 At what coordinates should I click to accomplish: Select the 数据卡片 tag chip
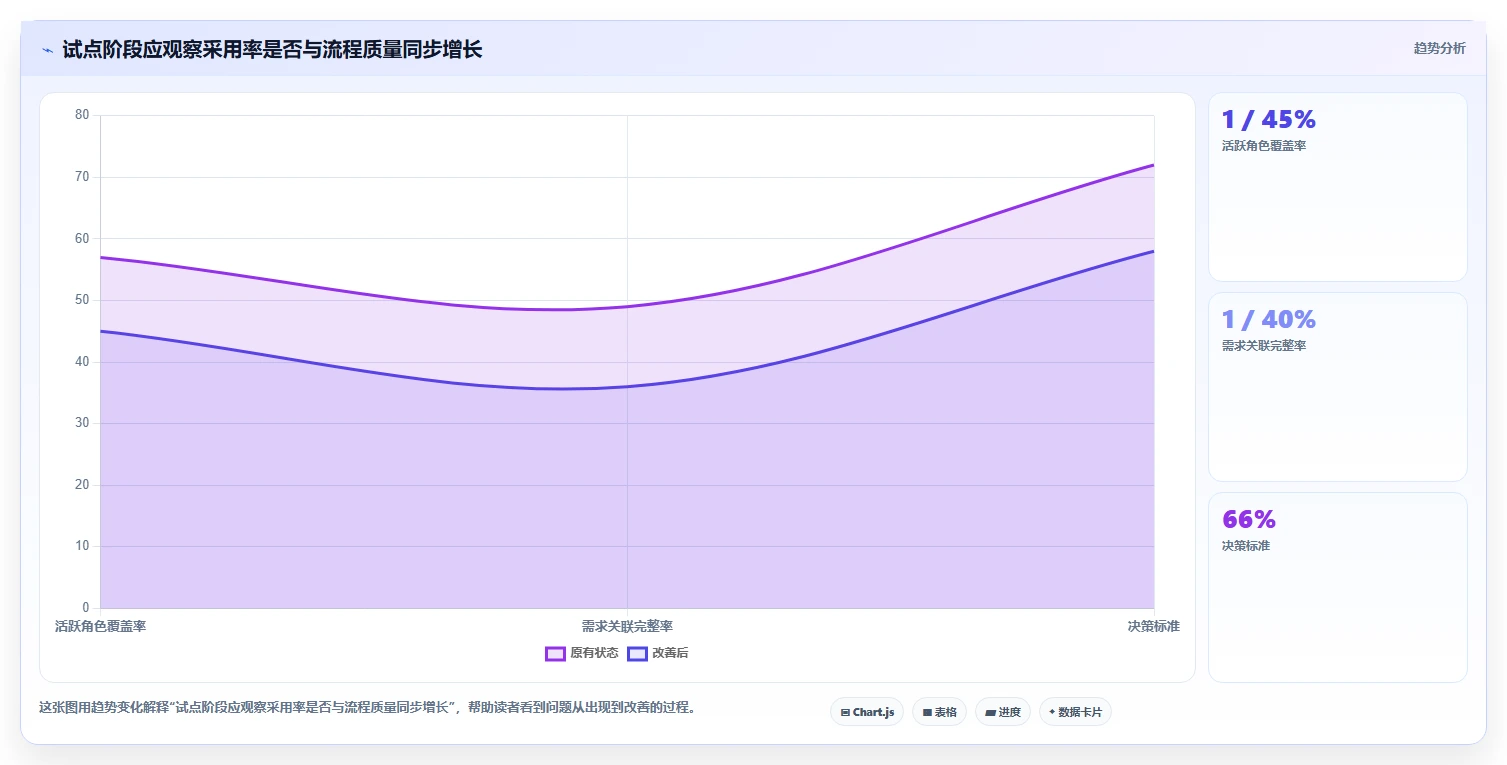point(1075,712)
